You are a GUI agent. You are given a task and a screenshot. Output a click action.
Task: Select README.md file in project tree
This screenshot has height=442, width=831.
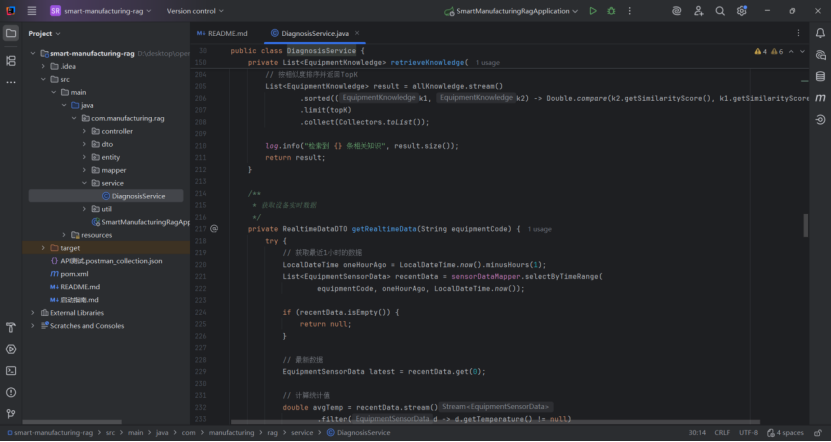[x=75, y=287]
